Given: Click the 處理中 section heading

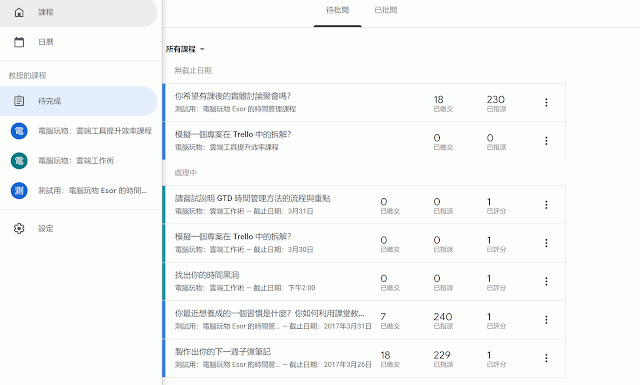Looking at the screenshot, I should (x=186, y=173).
